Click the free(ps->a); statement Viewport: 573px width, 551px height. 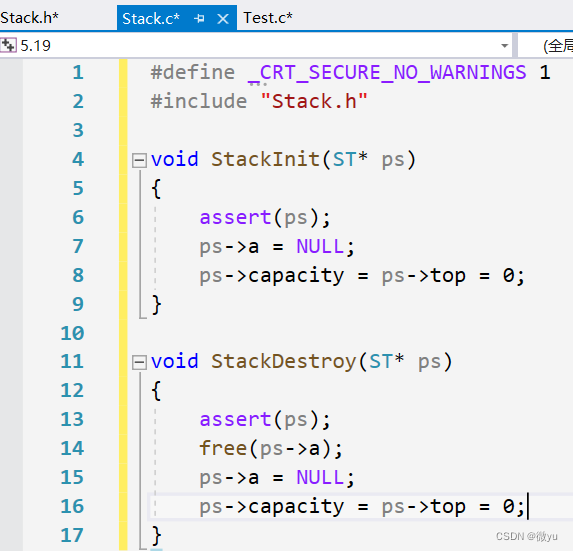click(271, 448)
